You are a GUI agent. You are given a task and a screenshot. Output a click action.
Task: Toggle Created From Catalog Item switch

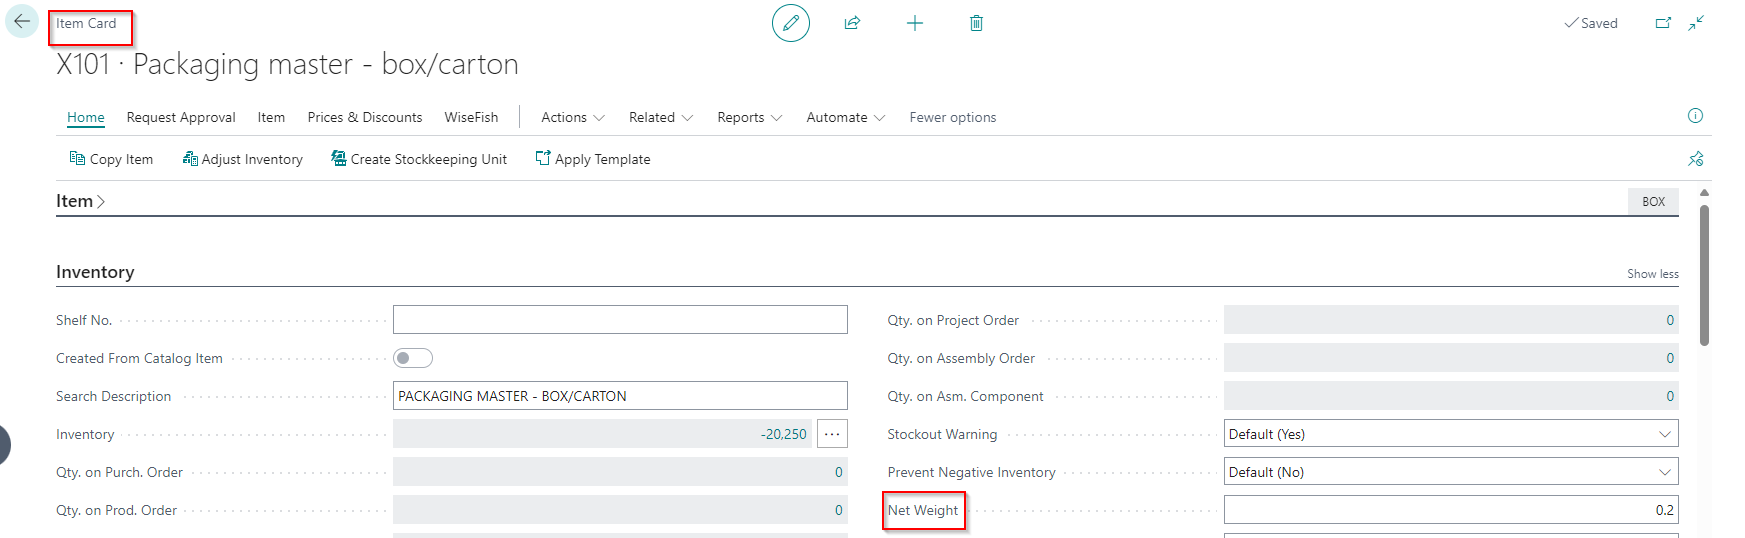tap(413, 358)
